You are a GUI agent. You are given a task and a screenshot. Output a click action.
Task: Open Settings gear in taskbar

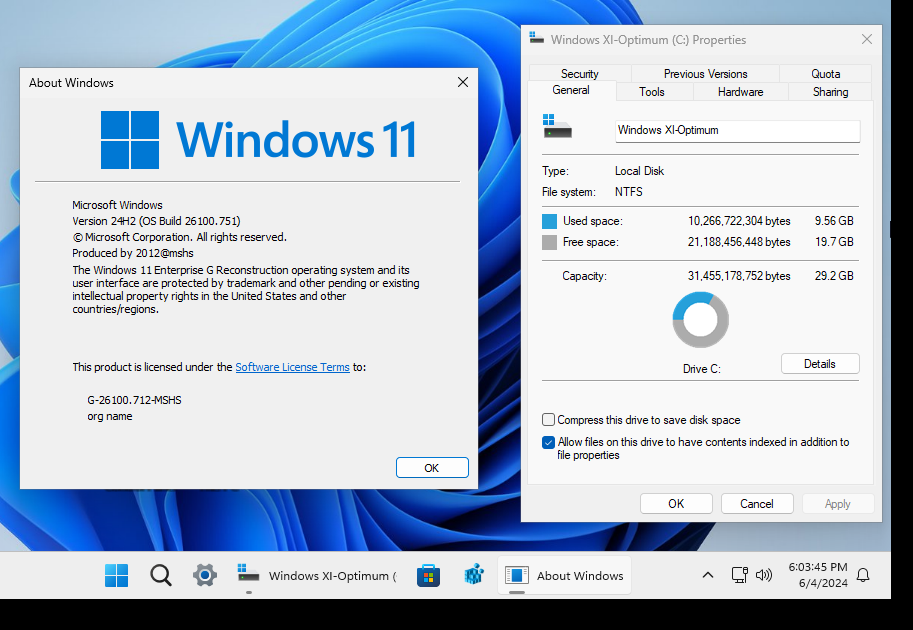point(205,575)
